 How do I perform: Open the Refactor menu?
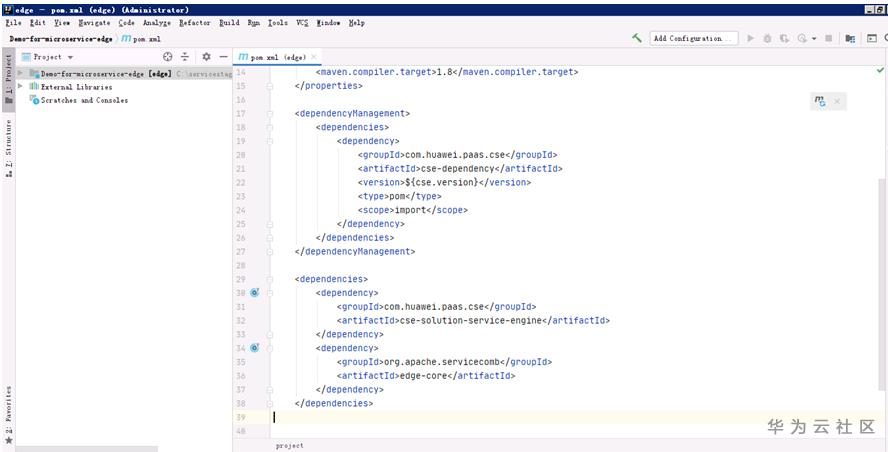click(x=195, y=23)
